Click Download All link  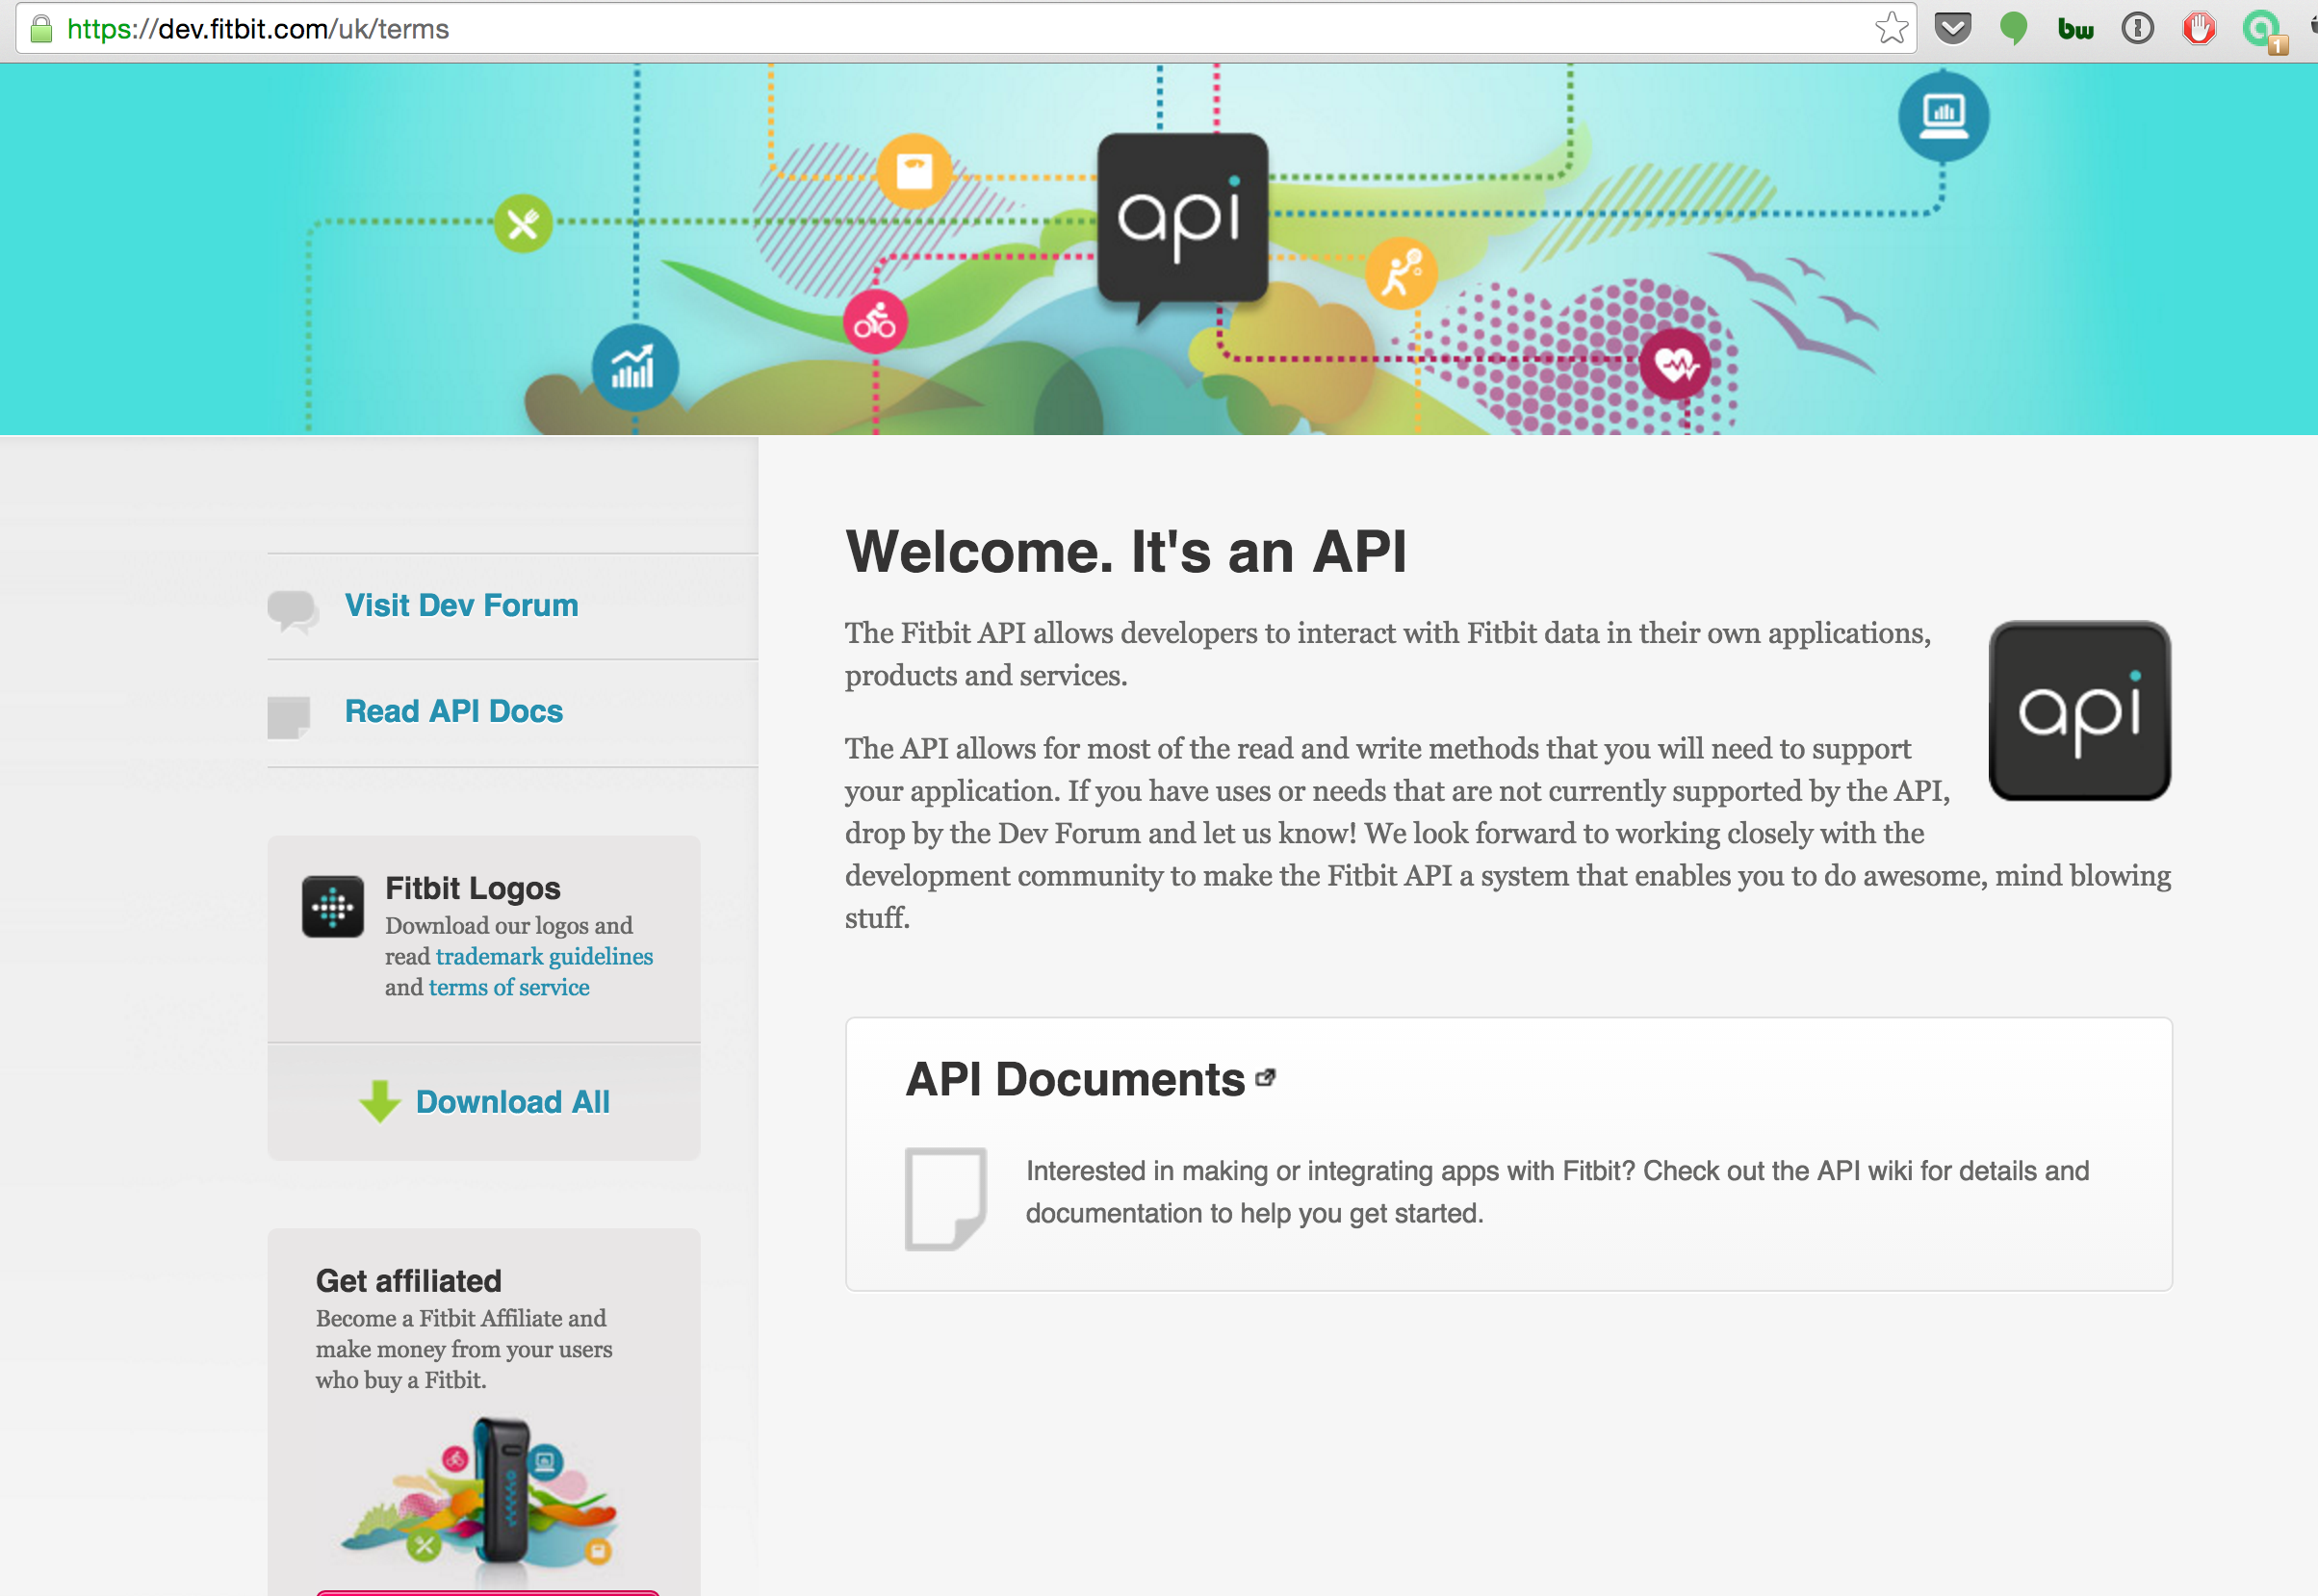click(x=512, y=1101)
